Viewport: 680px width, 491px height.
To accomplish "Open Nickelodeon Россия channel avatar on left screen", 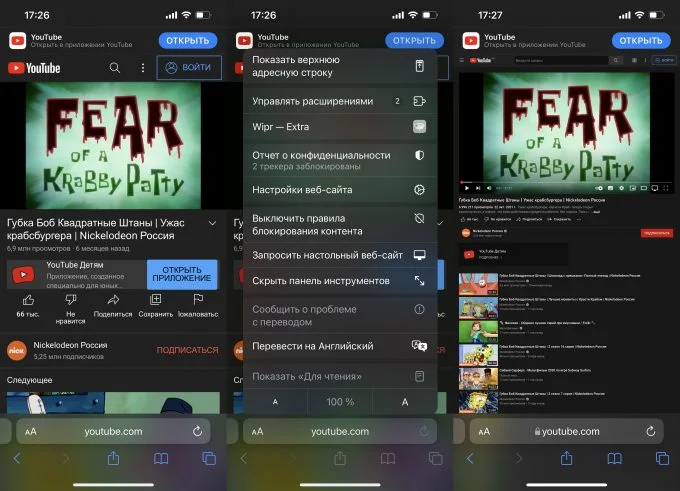I will tap(17, 350).
